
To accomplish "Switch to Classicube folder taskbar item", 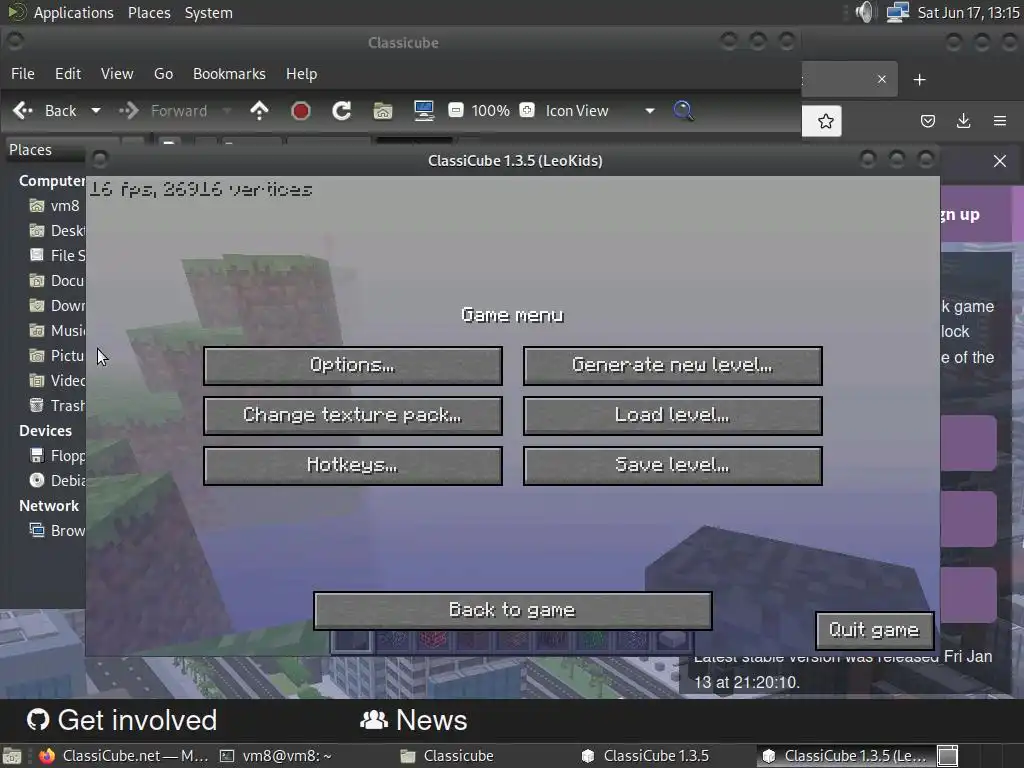I will pyautogui.click(x=448, y=756).
